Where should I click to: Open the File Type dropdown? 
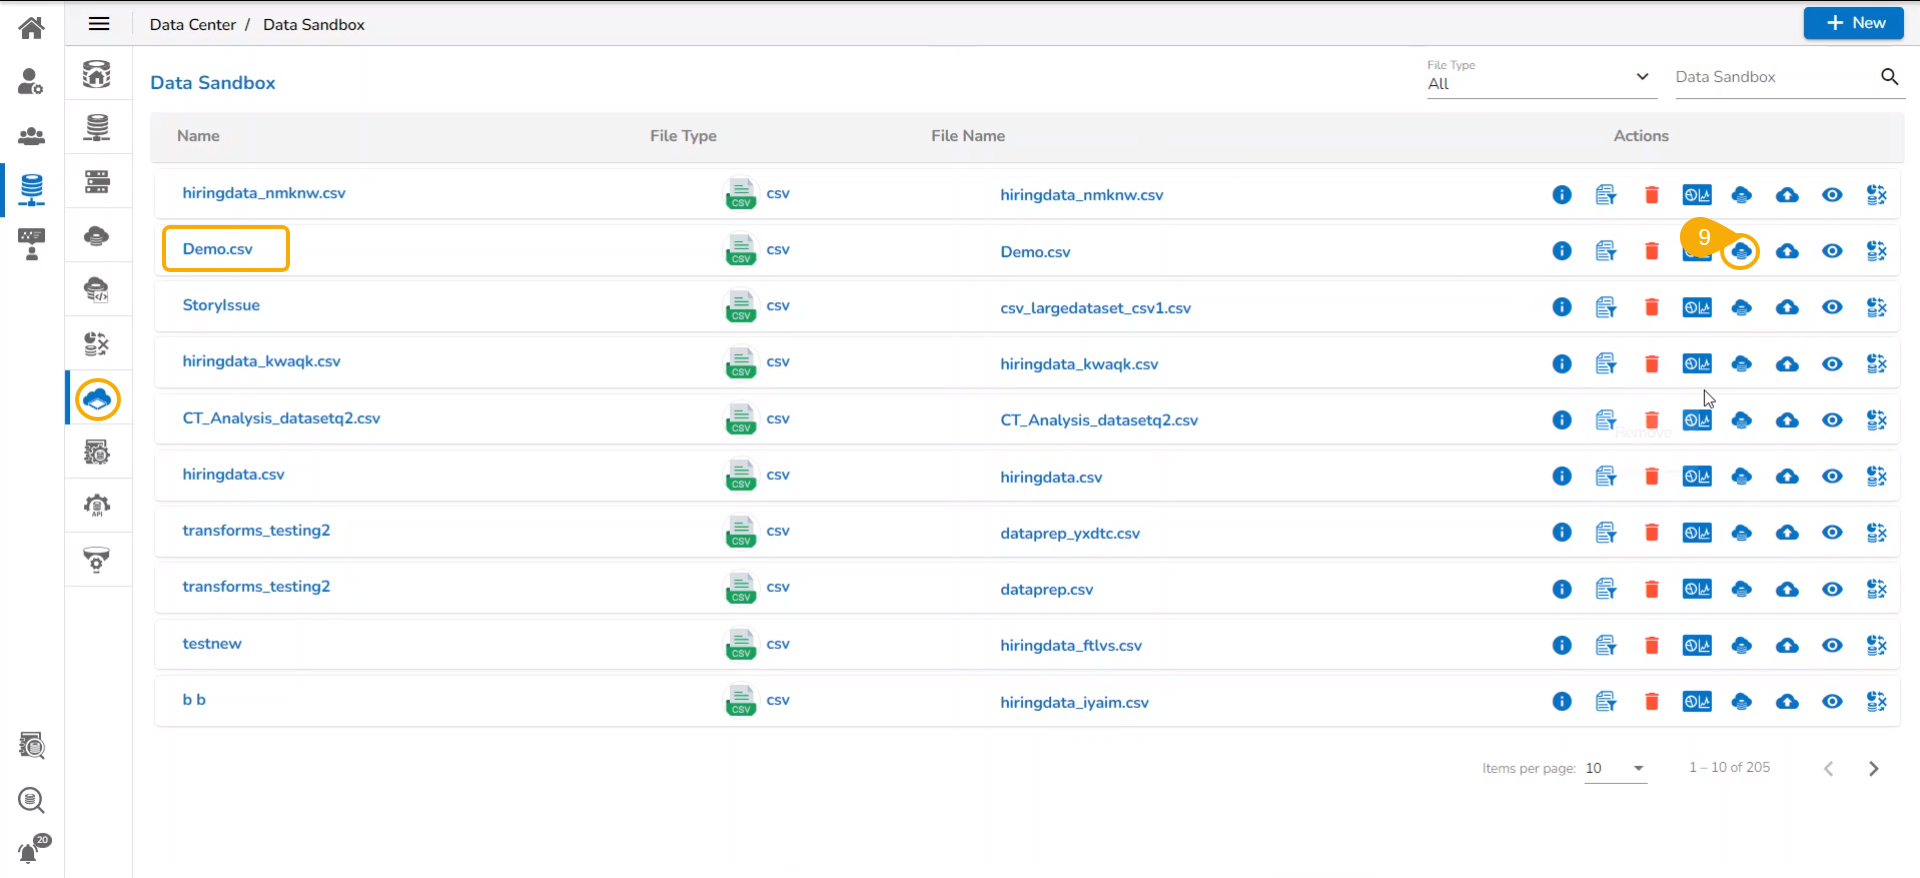[x=1538, y=83]
